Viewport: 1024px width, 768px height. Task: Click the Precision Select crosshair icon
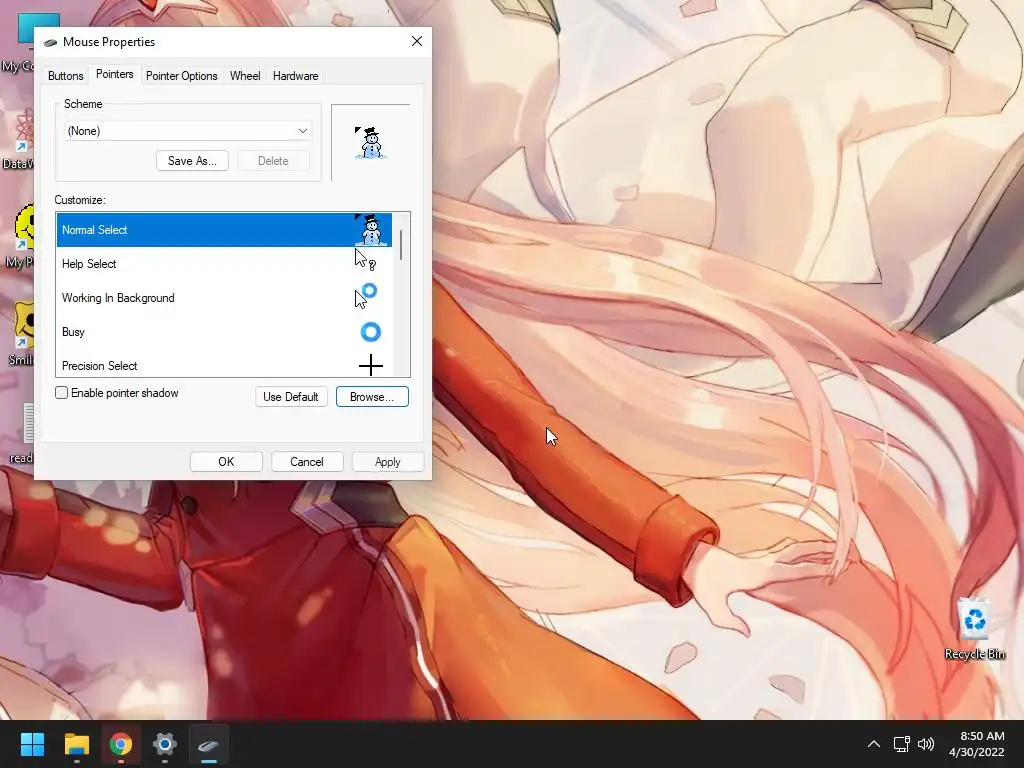370,365
